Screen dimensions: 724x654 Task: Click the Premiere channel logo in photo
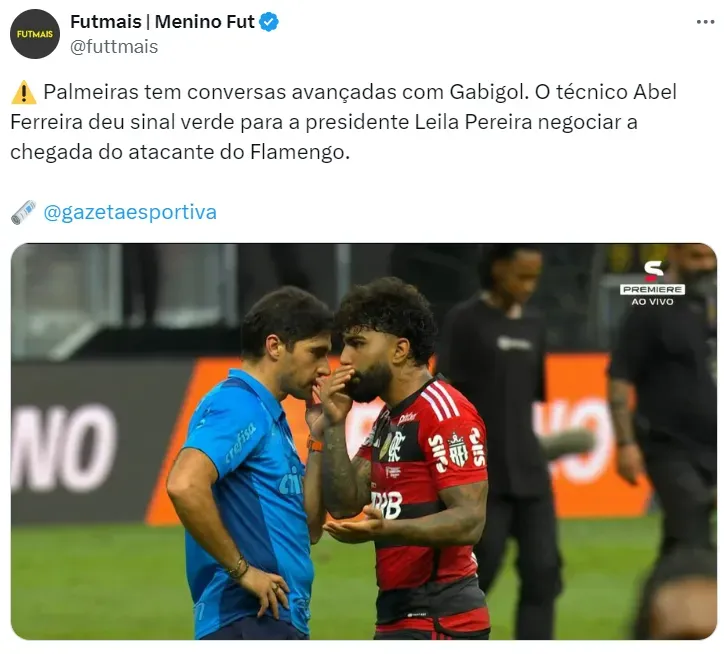pos(652,278)
